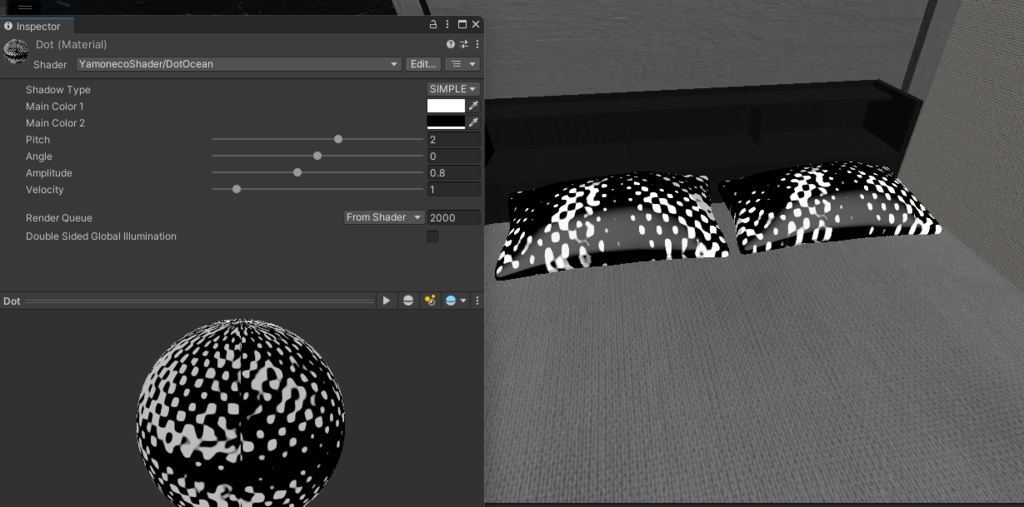This screenshot has height=507, width=1024.
Task: Click the Main Color 2 label
Action: [x=55, y=123]
